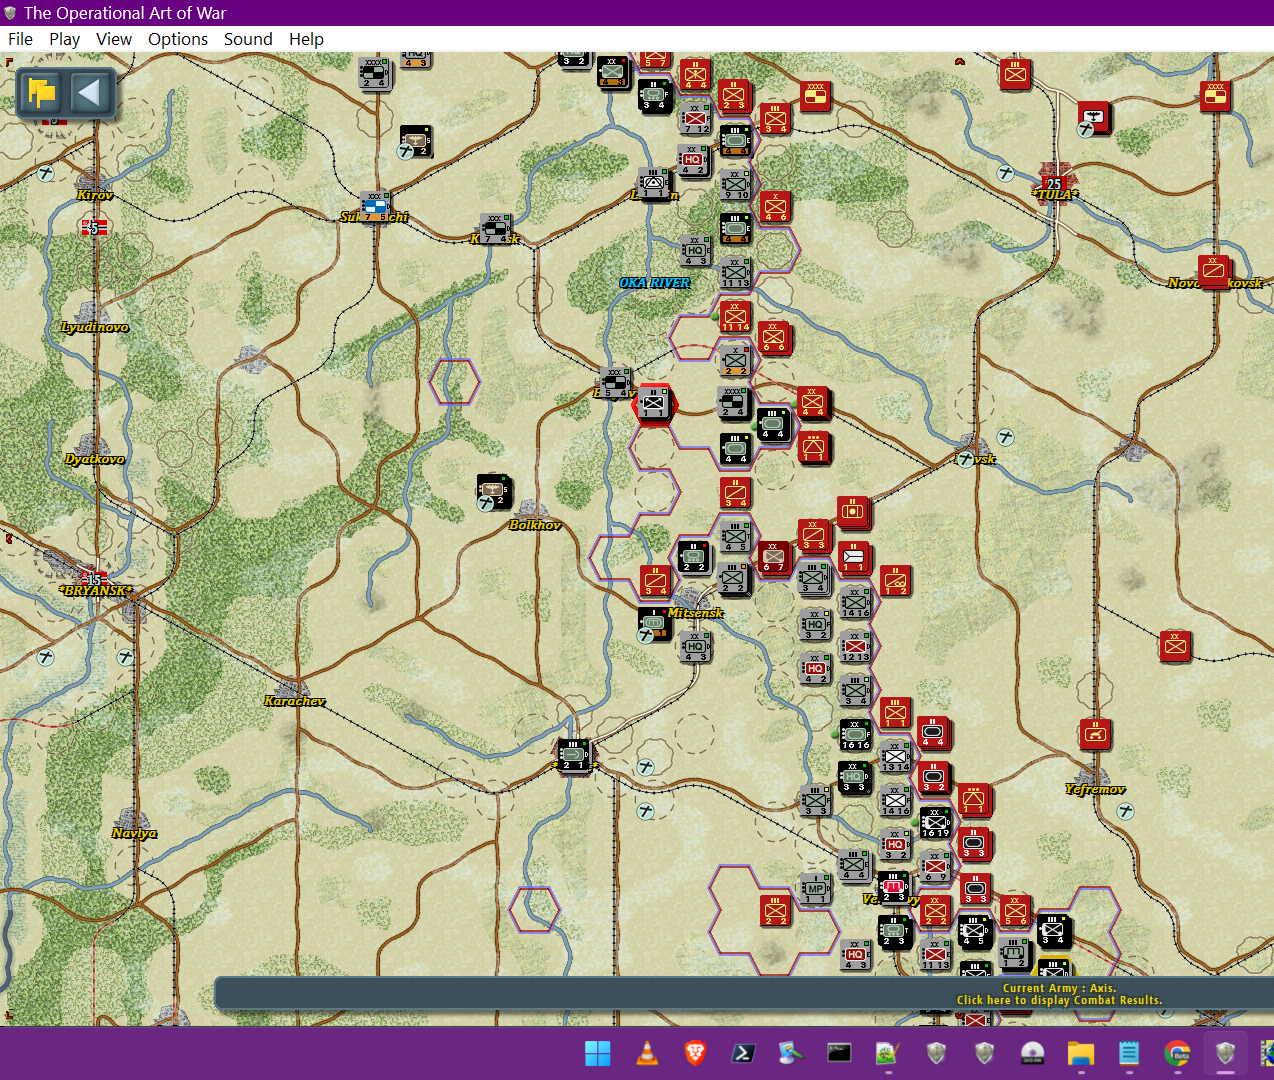Click the Kirov city label

coord(95,195)
